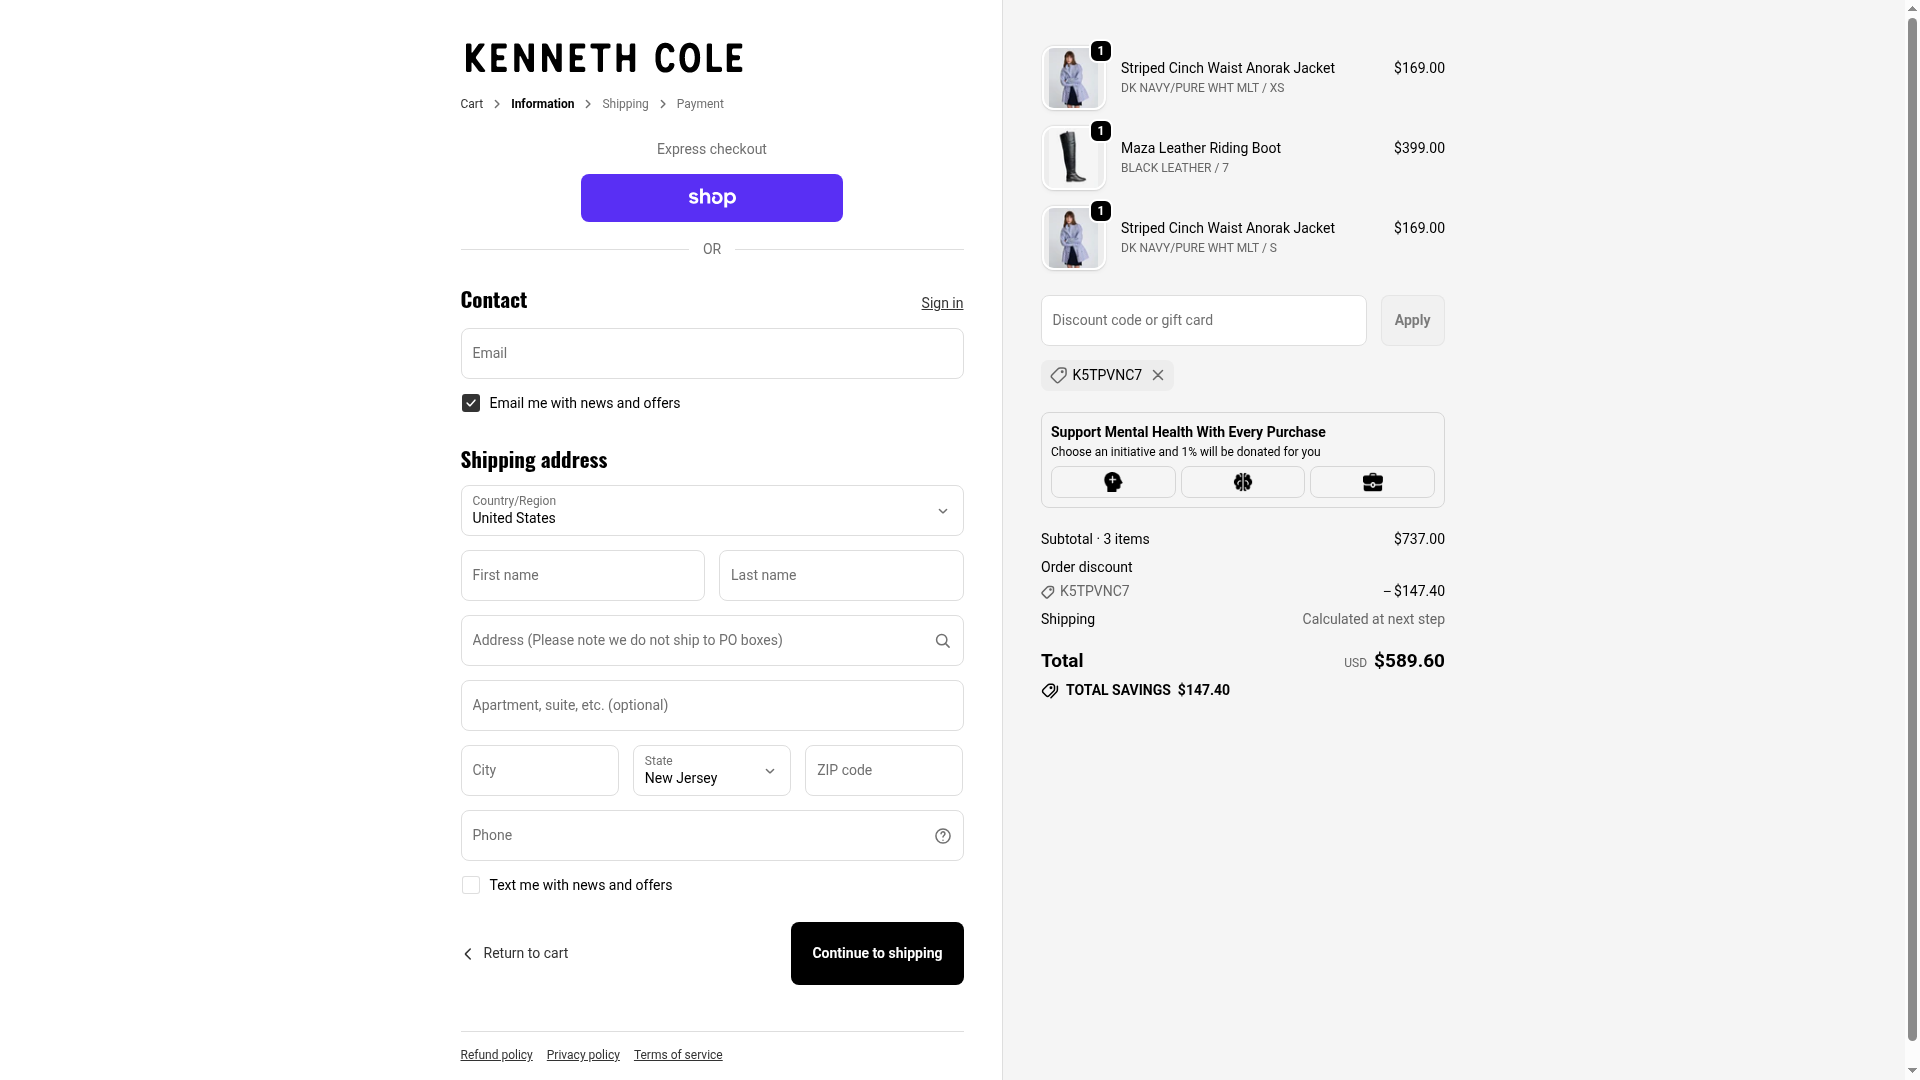The image size is (1920, 1080).
Task: Choose the brain icon donation initiative
Action: point(1242,482)
